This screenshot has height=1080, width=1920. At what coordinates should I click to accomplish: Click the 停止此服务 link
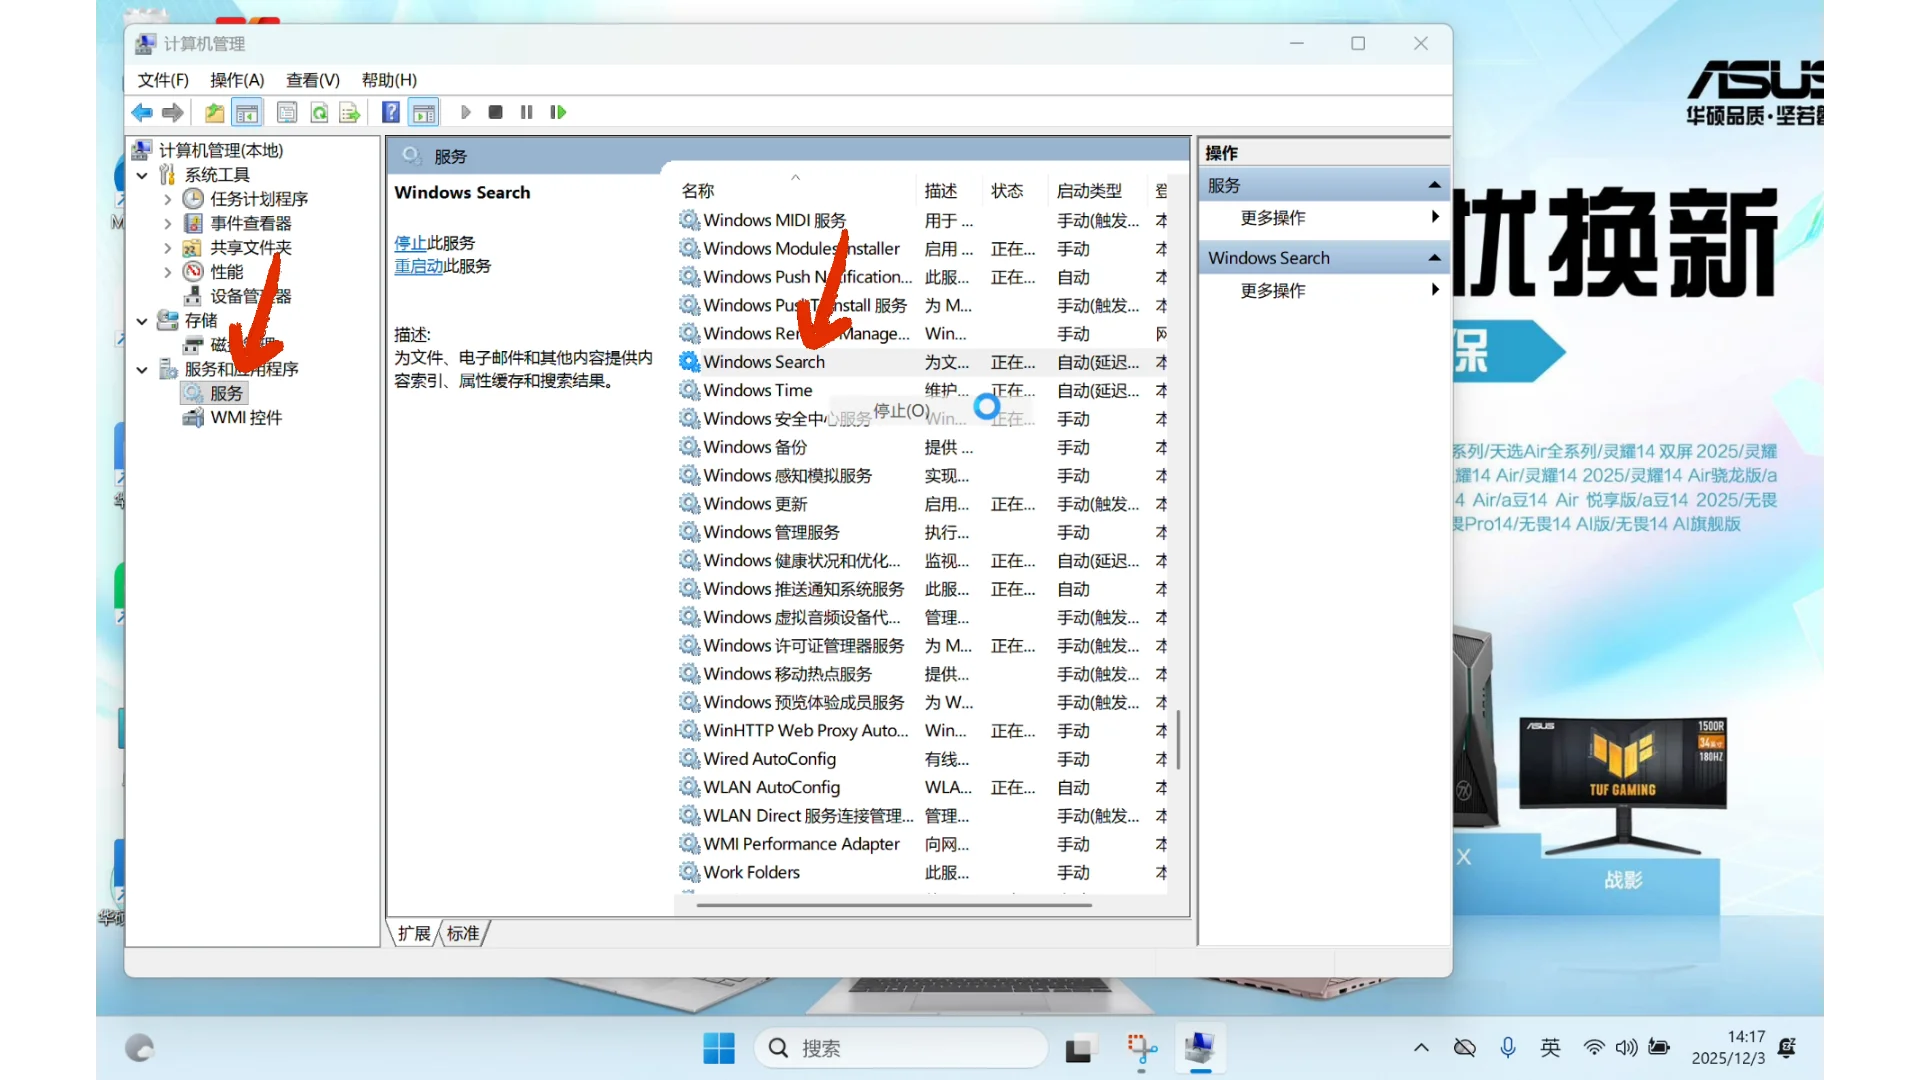tap(412, 242)
